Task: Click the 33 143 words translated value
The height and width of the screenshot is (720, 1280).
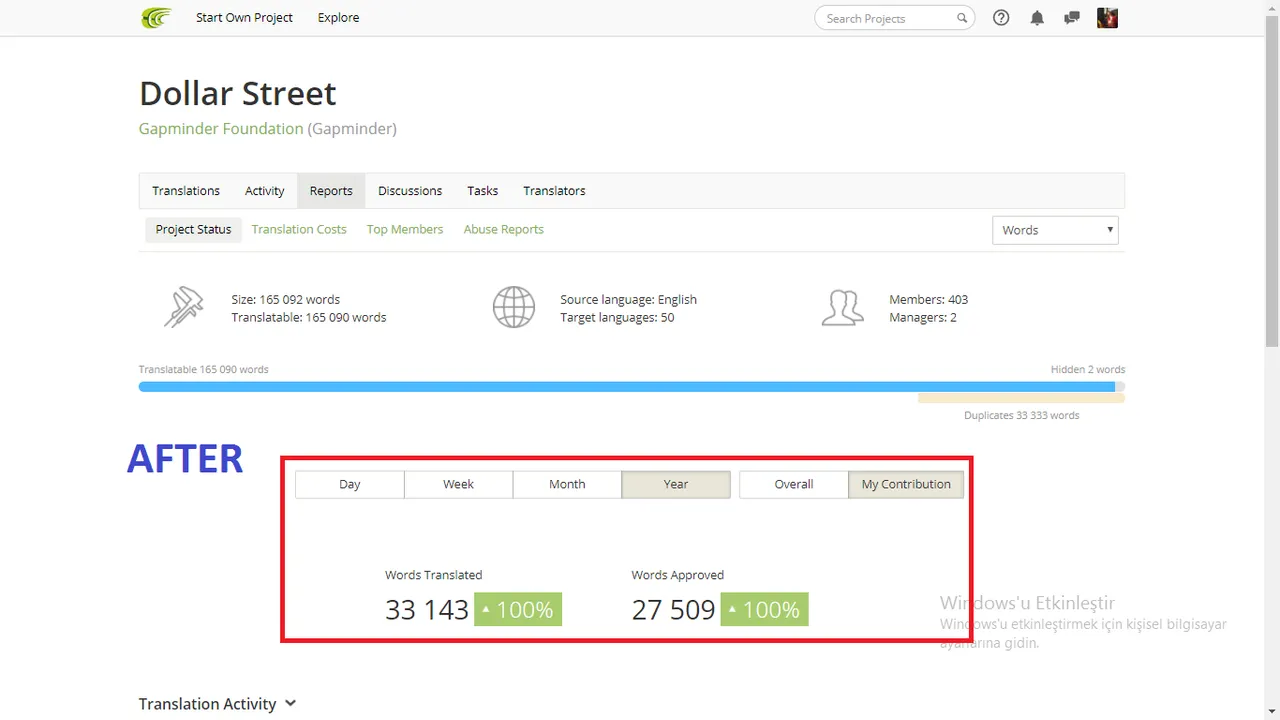Action: point(427,609)
